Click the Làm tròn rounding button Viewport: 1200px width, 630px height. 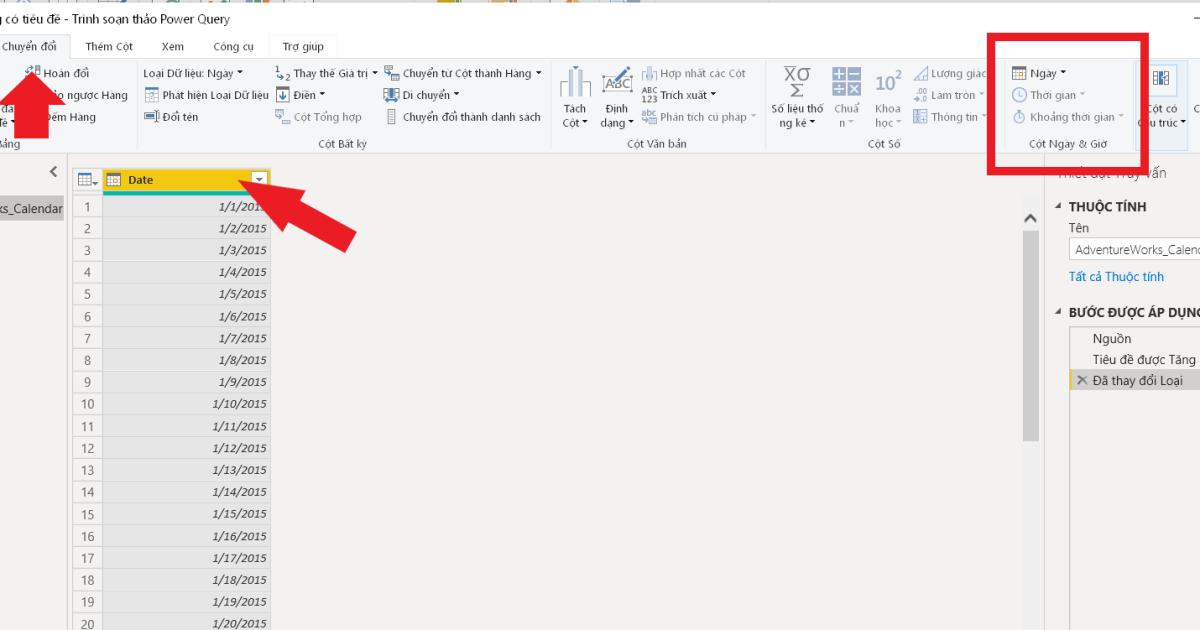(x=950, y=95)
